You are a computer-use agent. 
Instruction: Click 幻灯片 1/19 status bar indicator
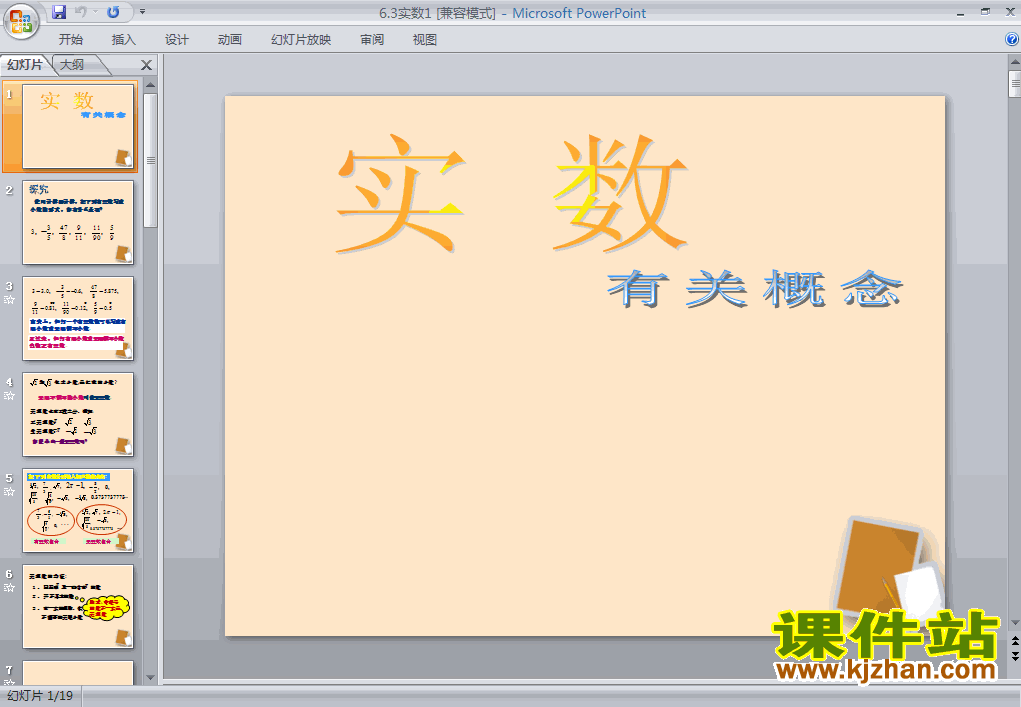click(x=40, y=696)
